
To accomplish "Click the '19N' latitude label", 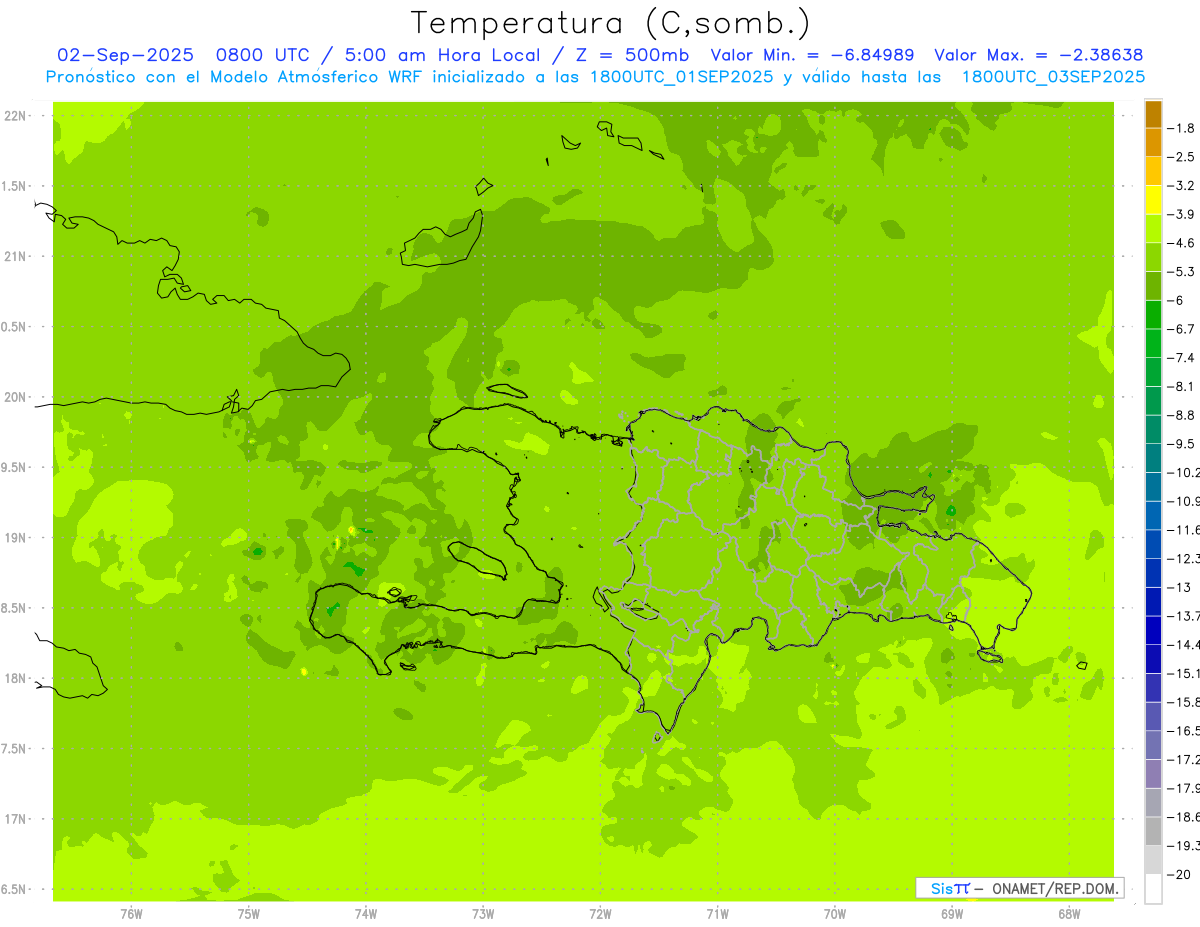I will pyautogui.click(x=17, y=537).
